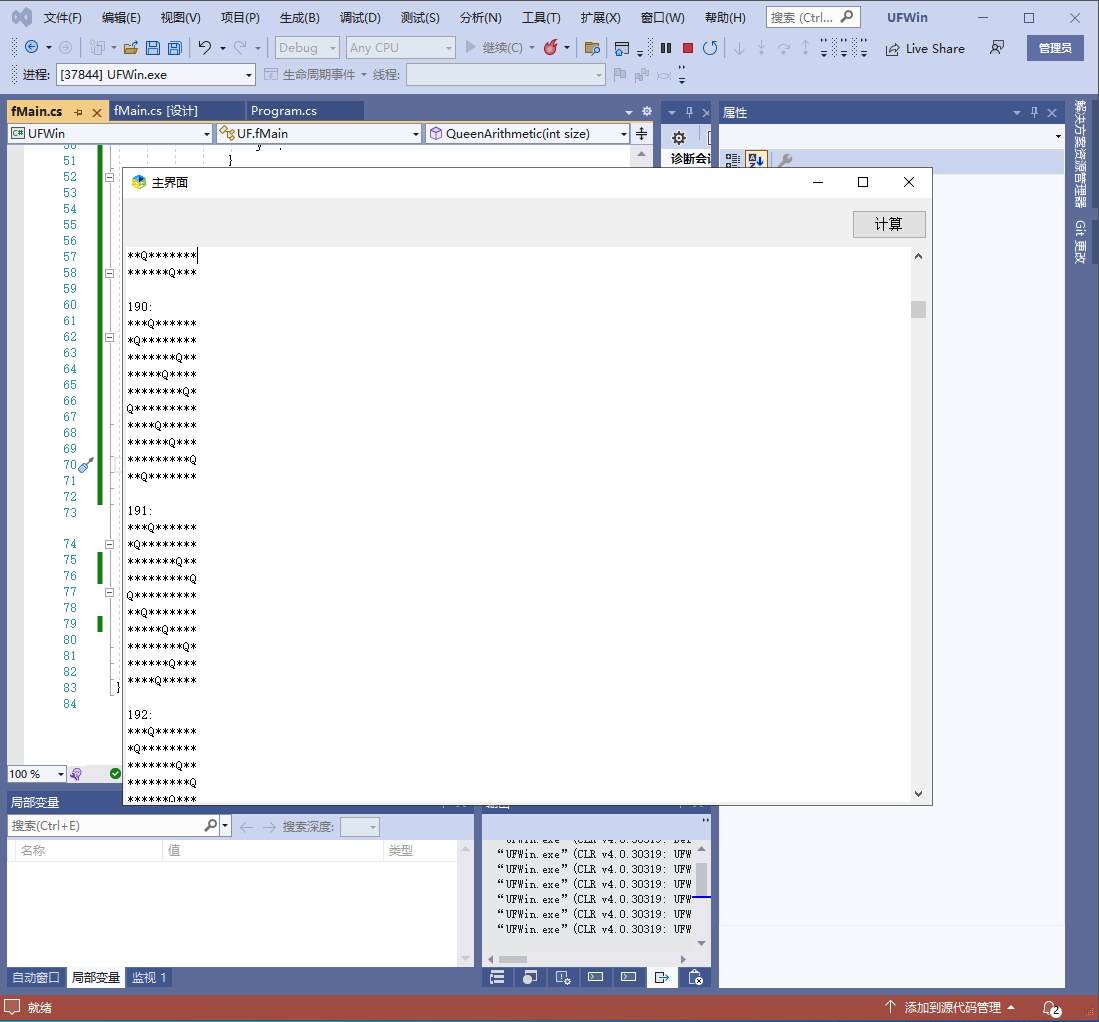Open the 工具(T) menu
Viewport: 1099px width, 1022px height.
tap(541, 18)
